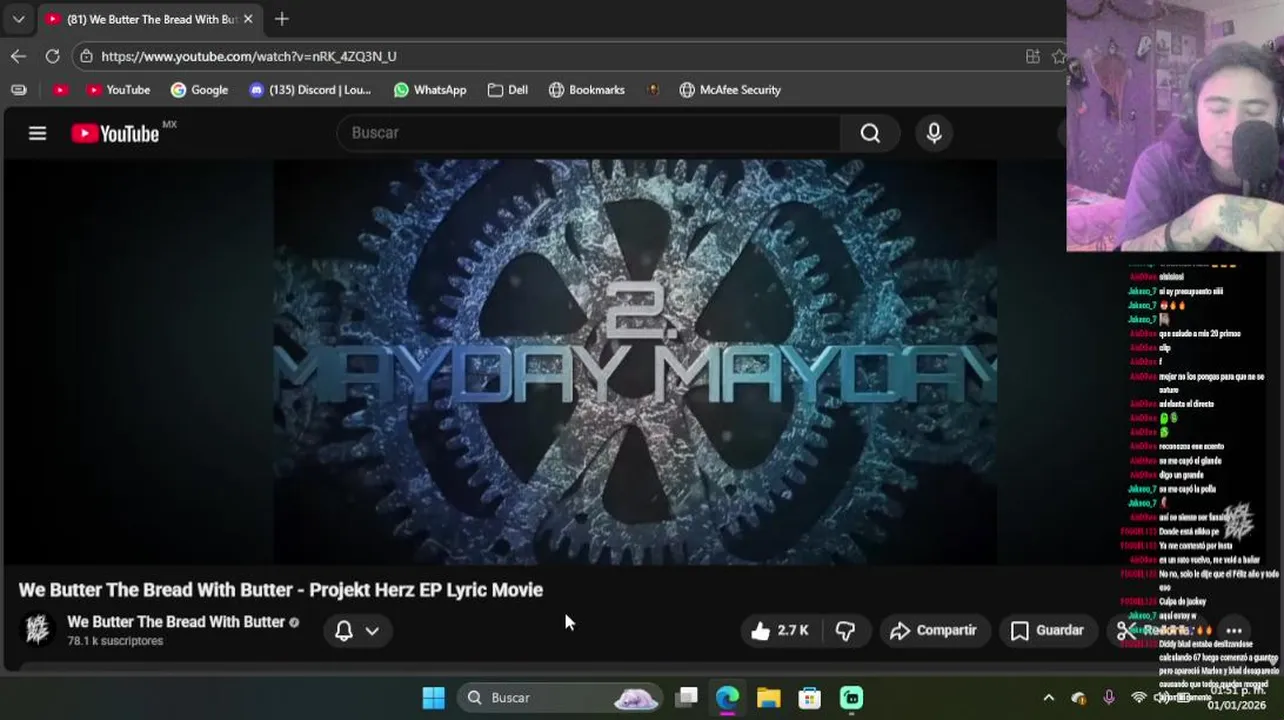Click the taskbar Buscar search box
The image size is (1284, 720).
[560, 698]
